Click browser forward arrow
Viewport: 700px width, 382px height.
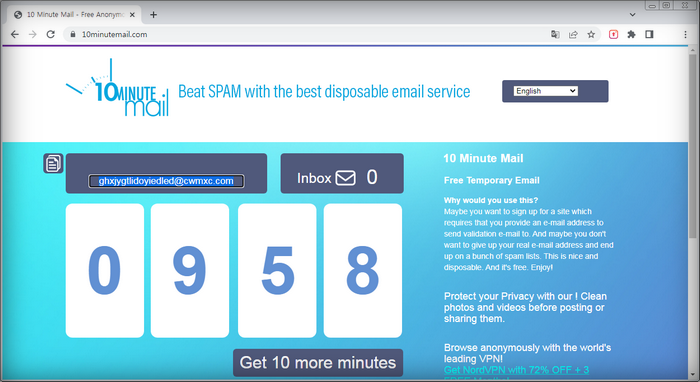(33, 34)
